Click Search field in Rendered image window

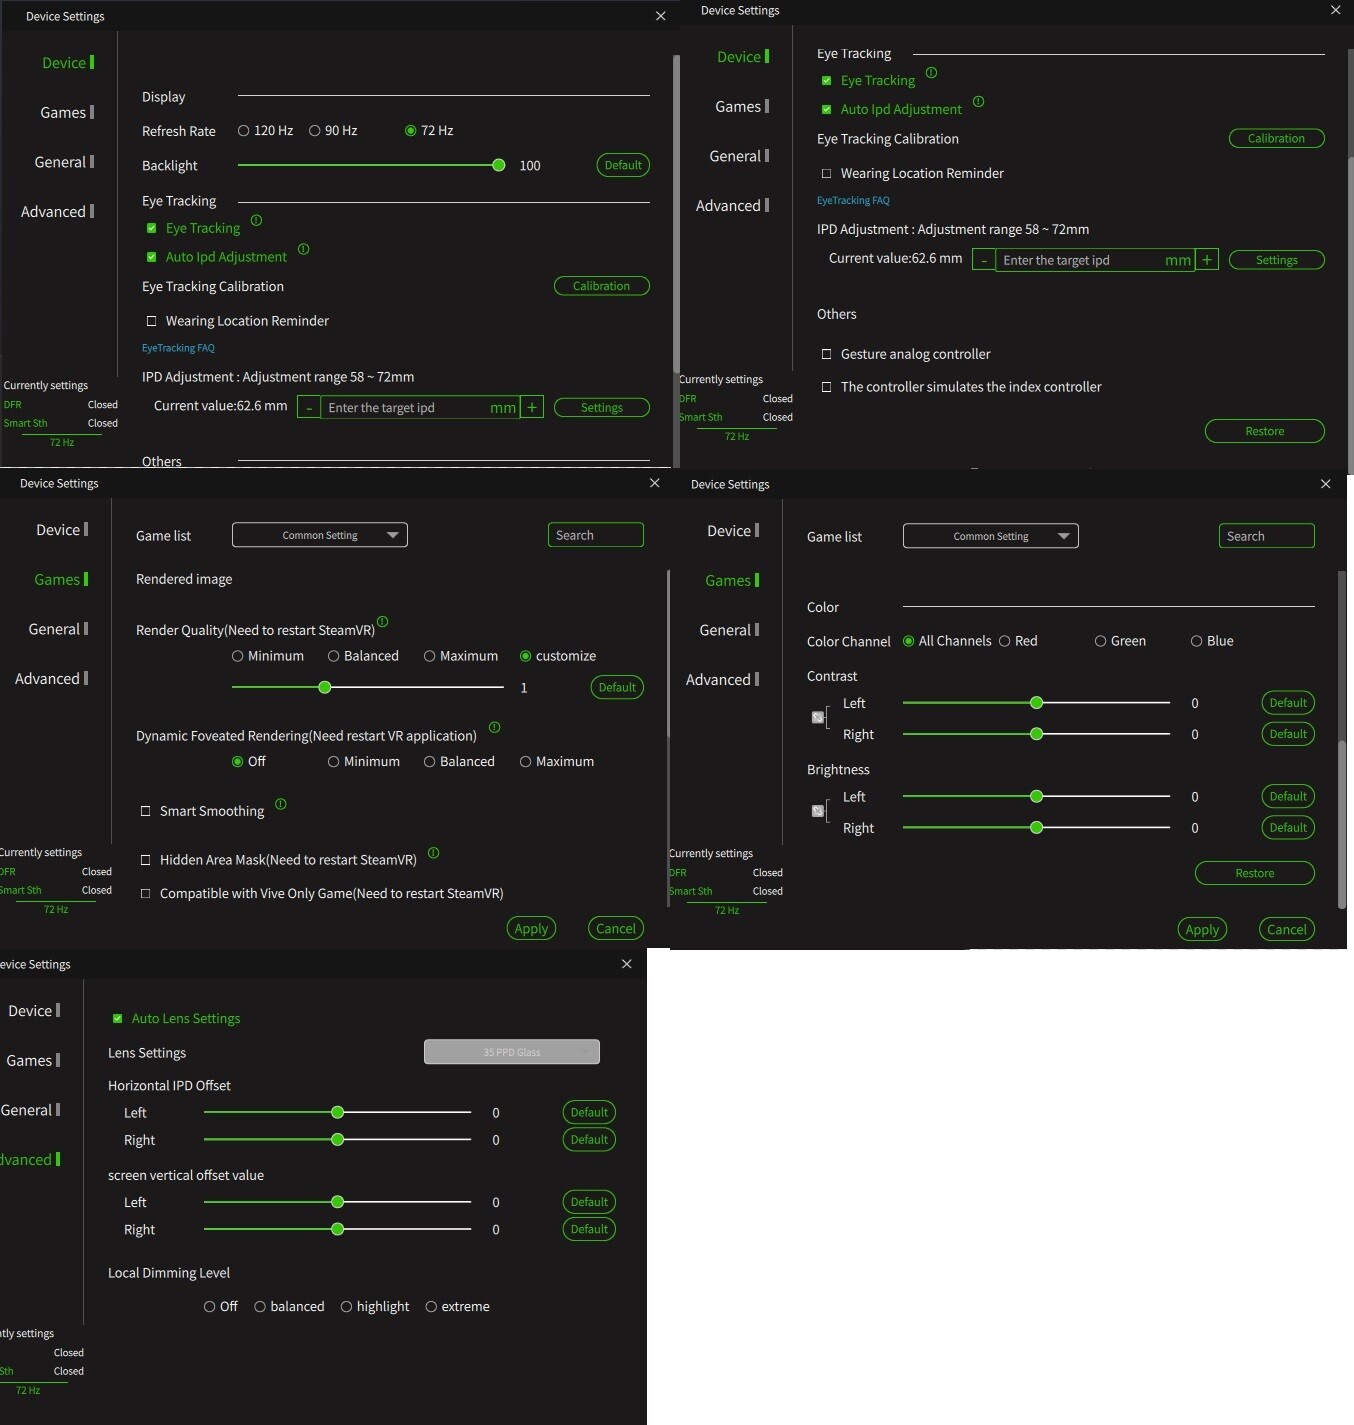coord(596,535)
